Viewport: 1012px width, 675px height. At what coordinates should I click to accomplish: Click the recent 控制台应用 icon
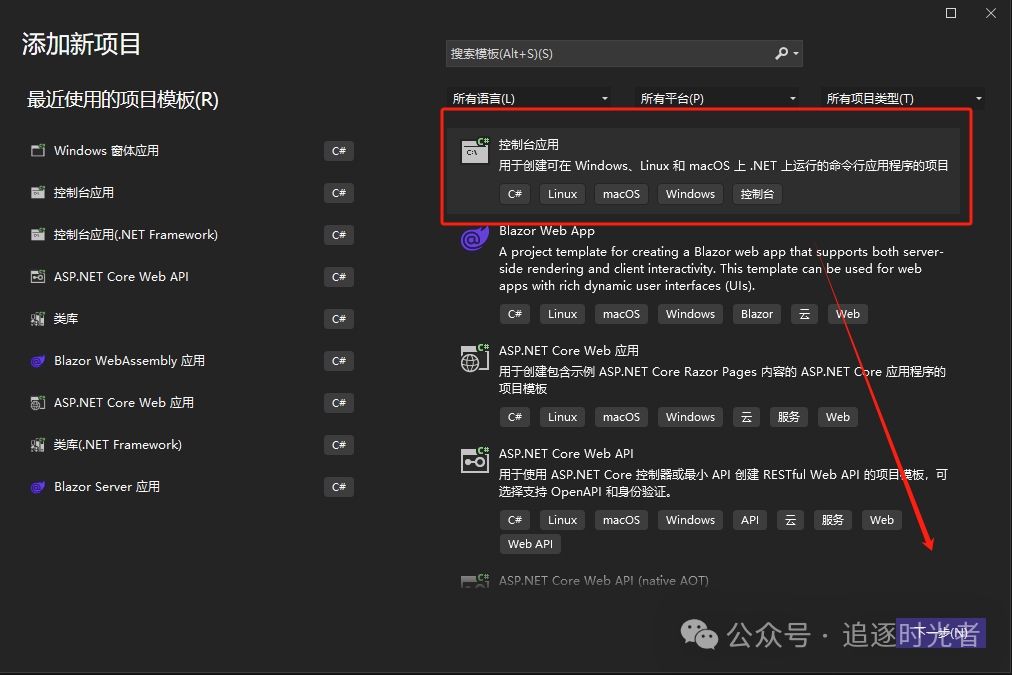pos(38,192)
